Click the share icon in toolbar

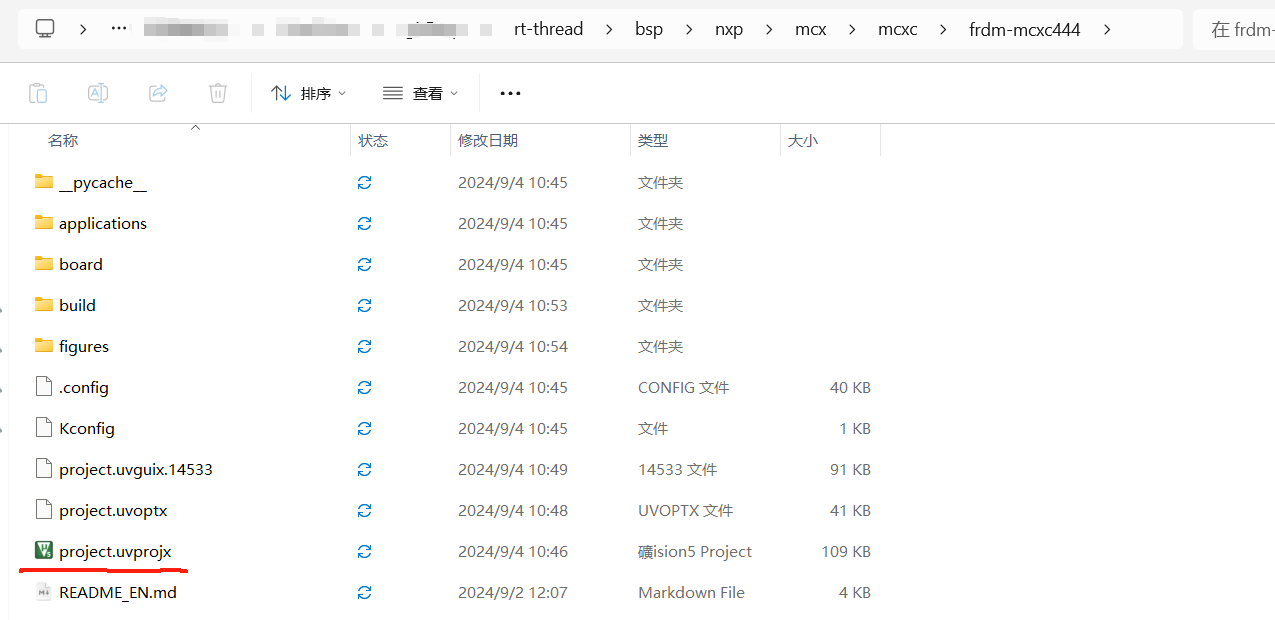pyautogui.click(x=158, y=93)
